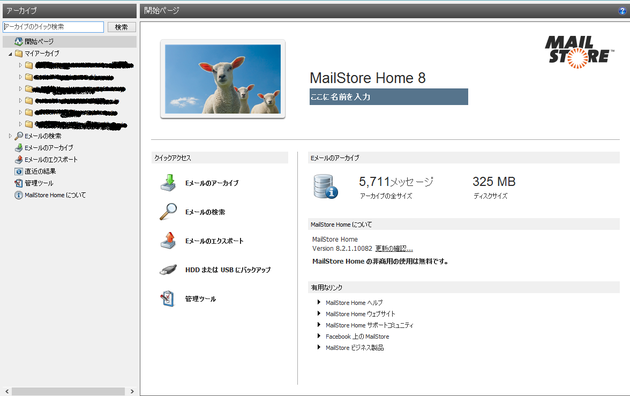Click the マイアーカイブ folder icon
This screenshot has height=396, width=630.
tap(19, 53)
